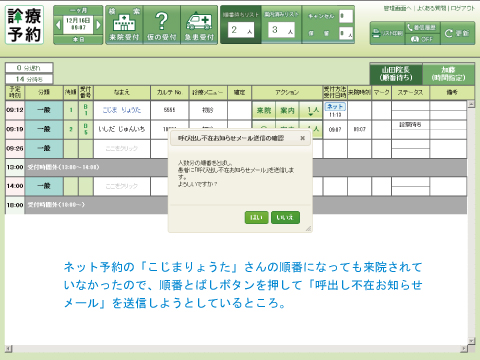Close the 呼び出し不在お知らせメール dialog
480x360 pixels.
pyautogui.click(x=302, y=138)
